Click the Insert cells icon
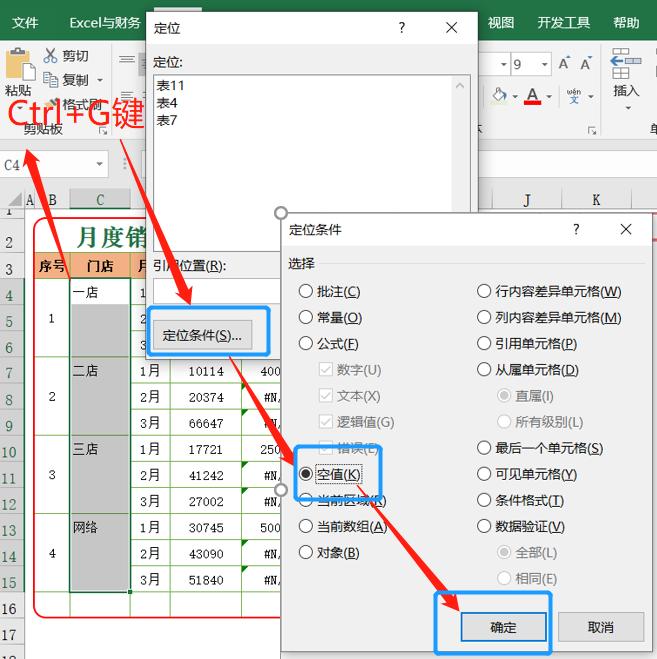This screenshot has width=657, height=659. pyautogui.click(x=626, y=63)
